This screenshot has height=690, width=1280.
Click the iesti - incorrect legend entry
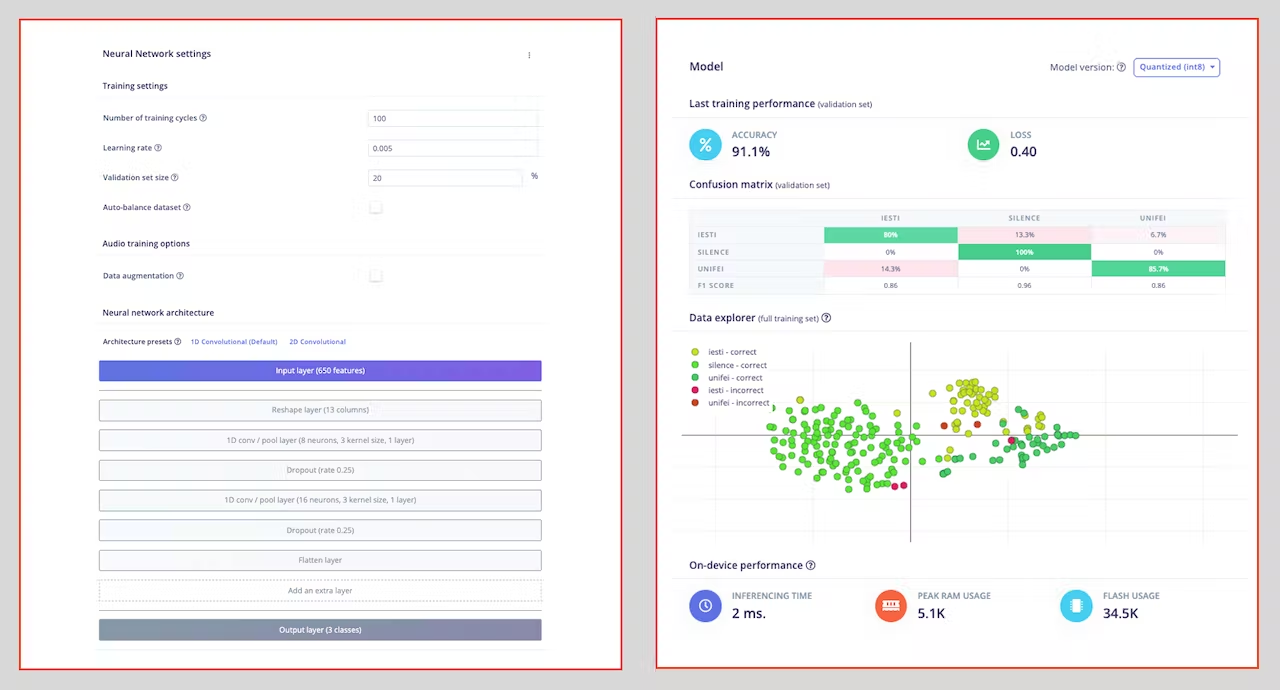point(728,390)
